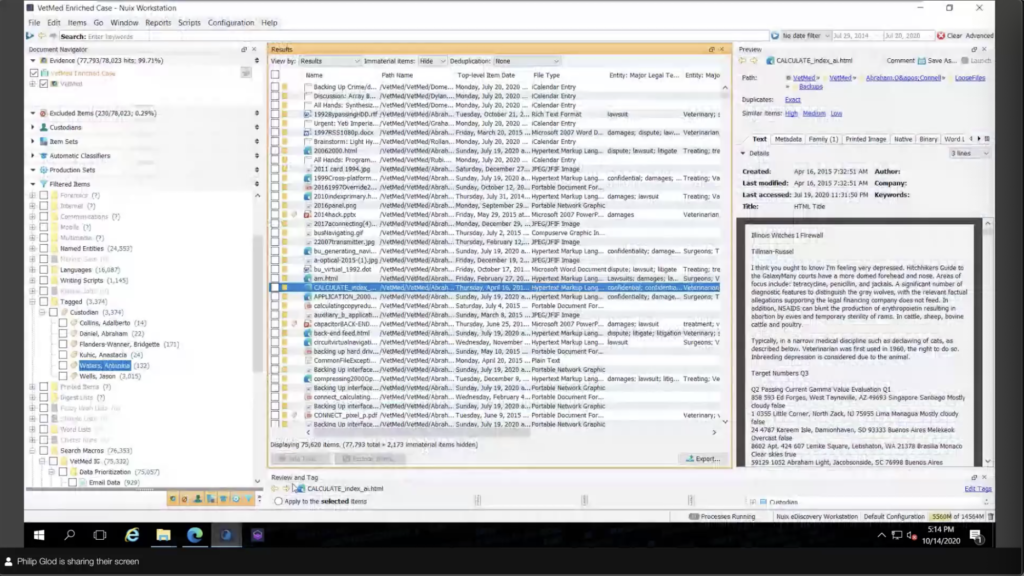The image size is (1024, 576).
Task: Select the 2014hack.pptx result row
Action: click(x=495, y=214)
